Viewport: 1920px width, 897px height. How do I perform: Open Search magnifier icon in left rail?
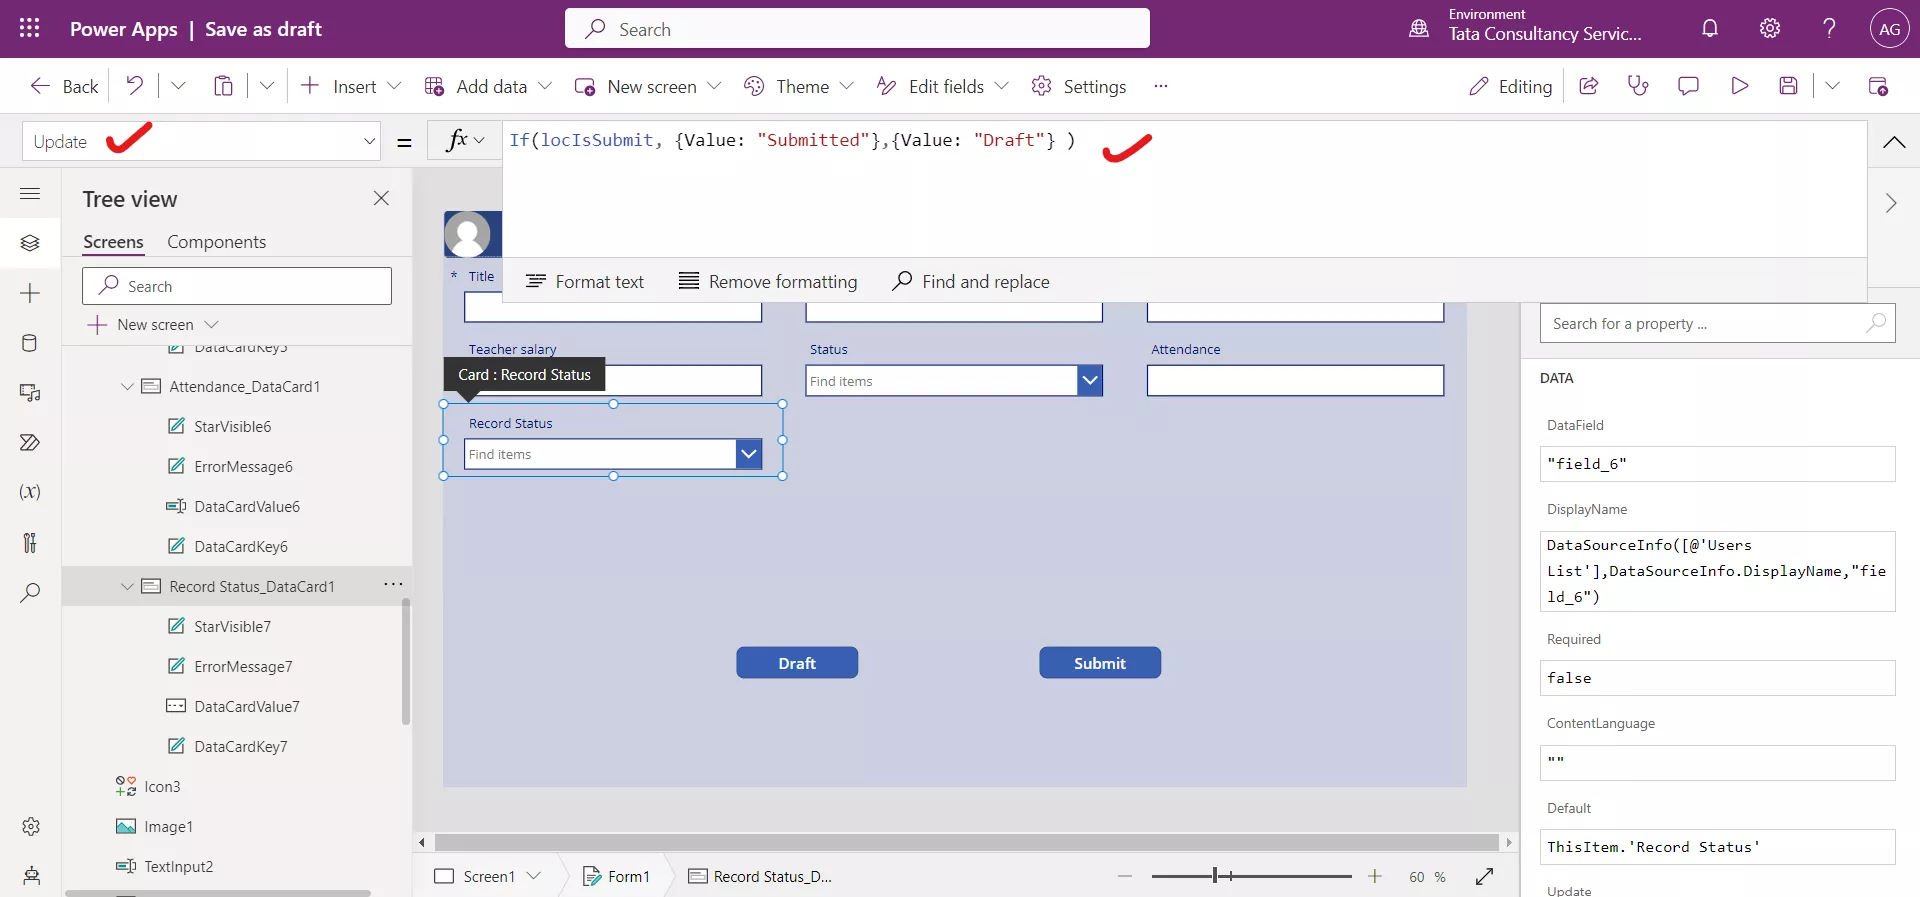coord(30,592)
